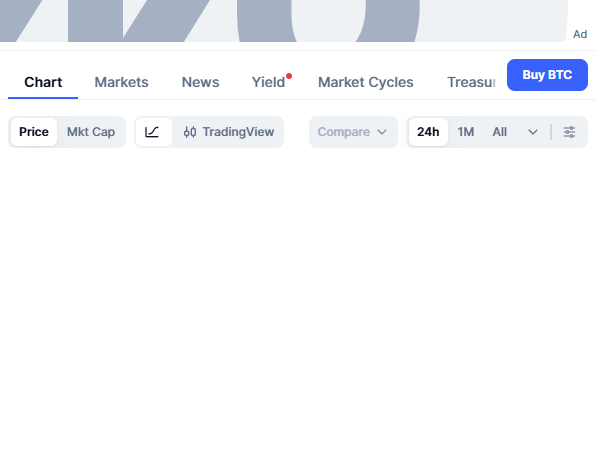Show All time price history
Screen dimensions: 596x470
(499, 132)
